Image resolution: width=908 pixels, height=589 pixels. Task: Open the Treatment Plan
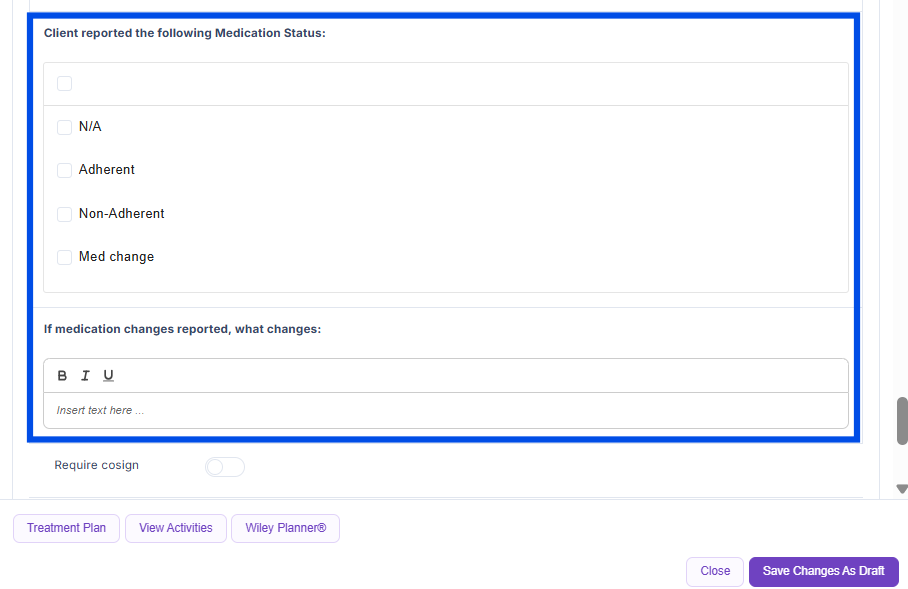click(x=66, y=528)
